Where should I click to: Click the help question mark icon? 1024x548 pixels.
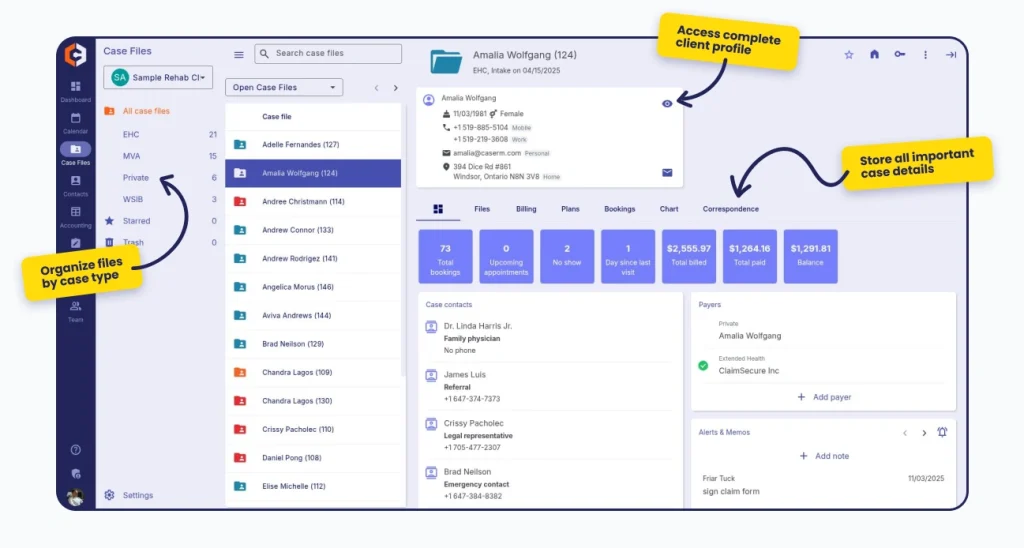76,450
